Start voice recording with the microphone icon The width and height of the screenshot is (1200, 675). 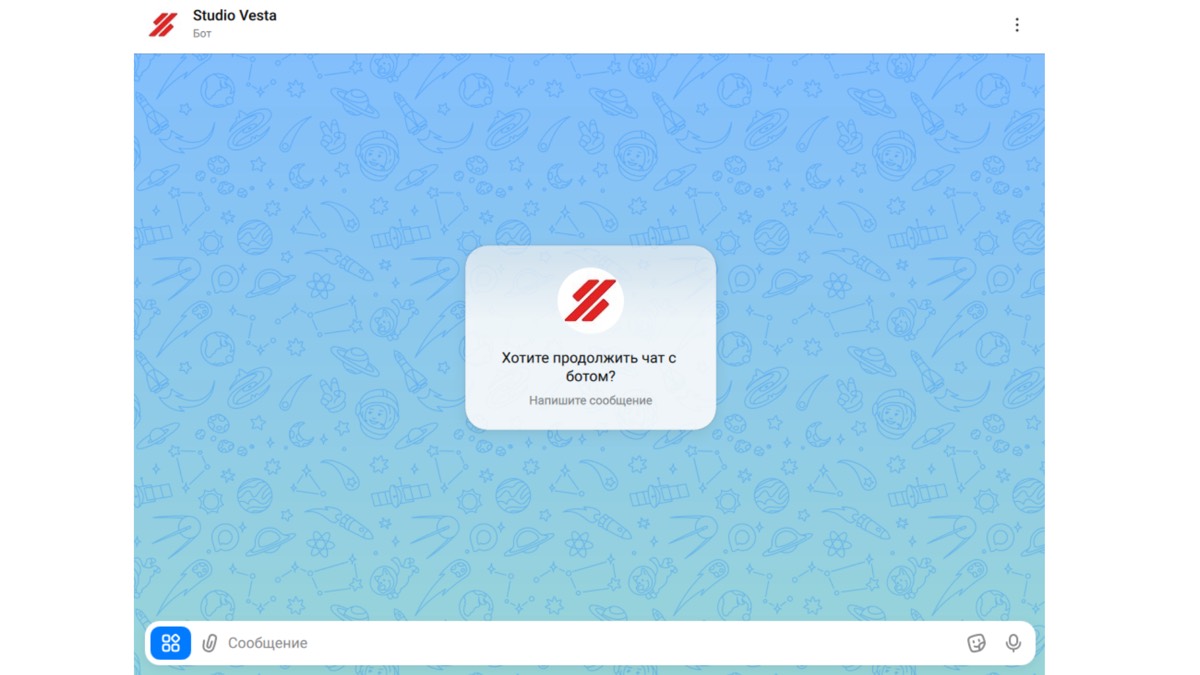[x=1013, y=643]
